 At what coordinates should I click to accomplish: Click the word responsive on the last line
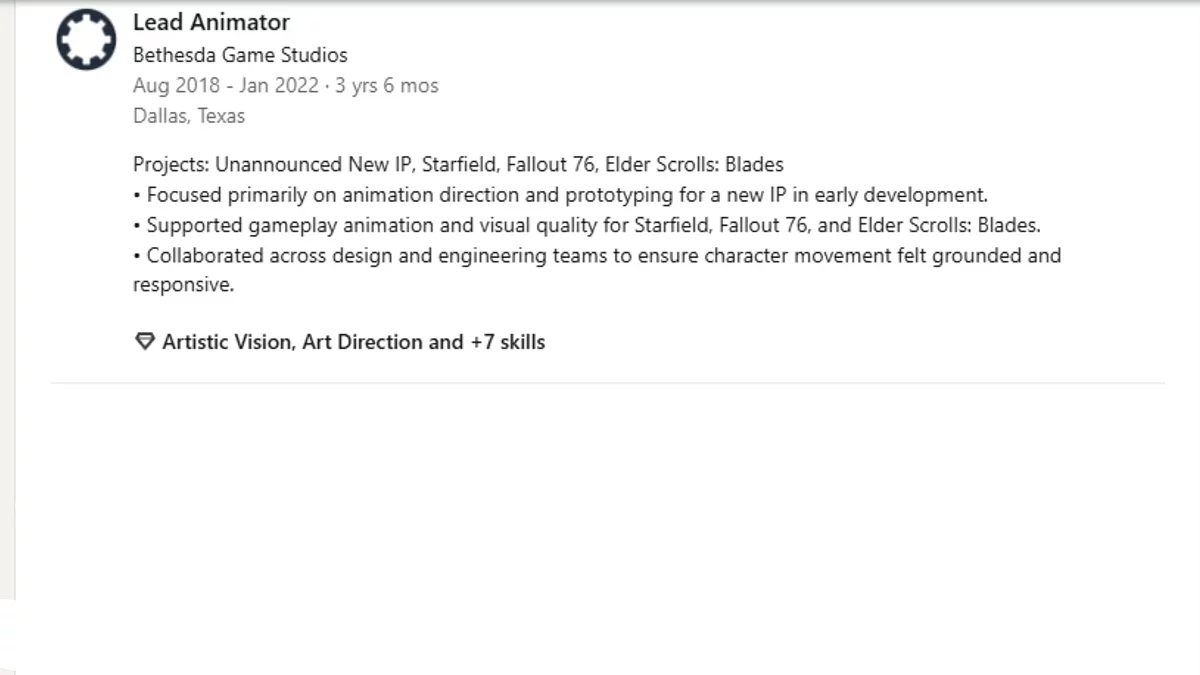click(181, 285)
